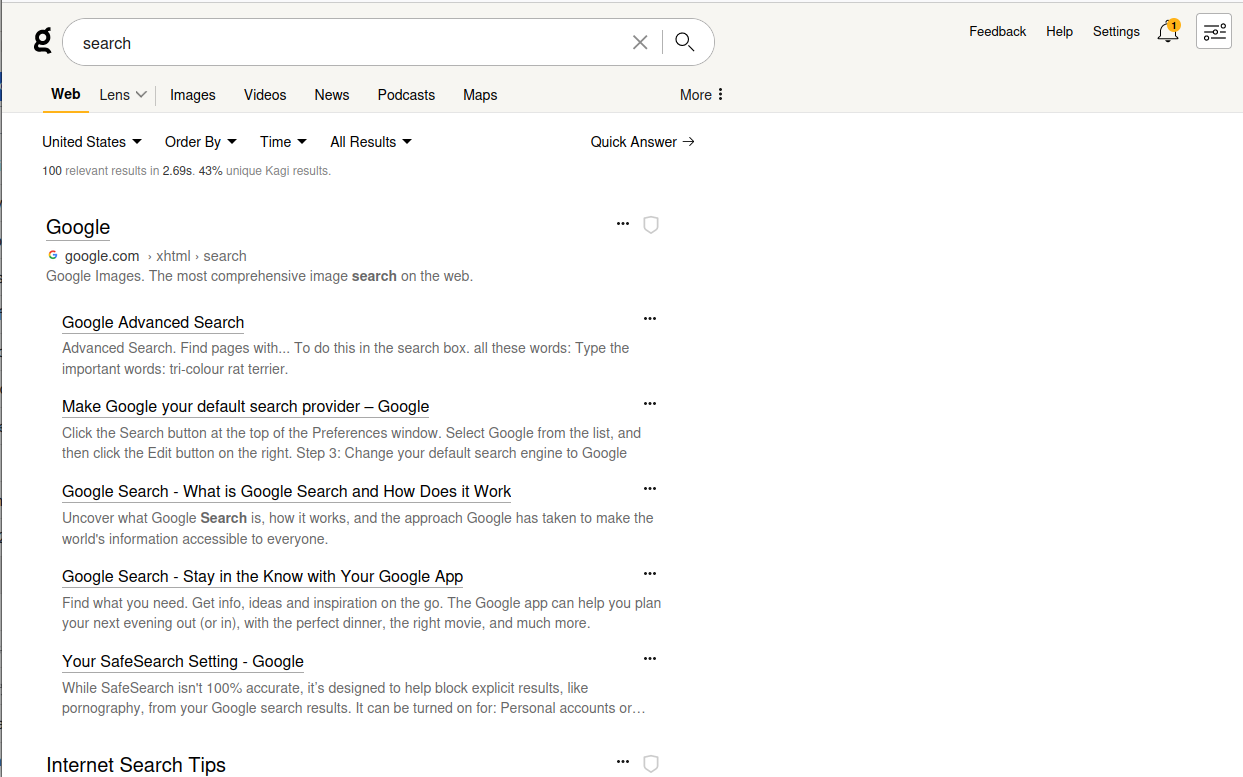Open the More vertical dots menu
Image resolution: width=1243 pixels, height=777 pixels.
[x=702, y=95]
